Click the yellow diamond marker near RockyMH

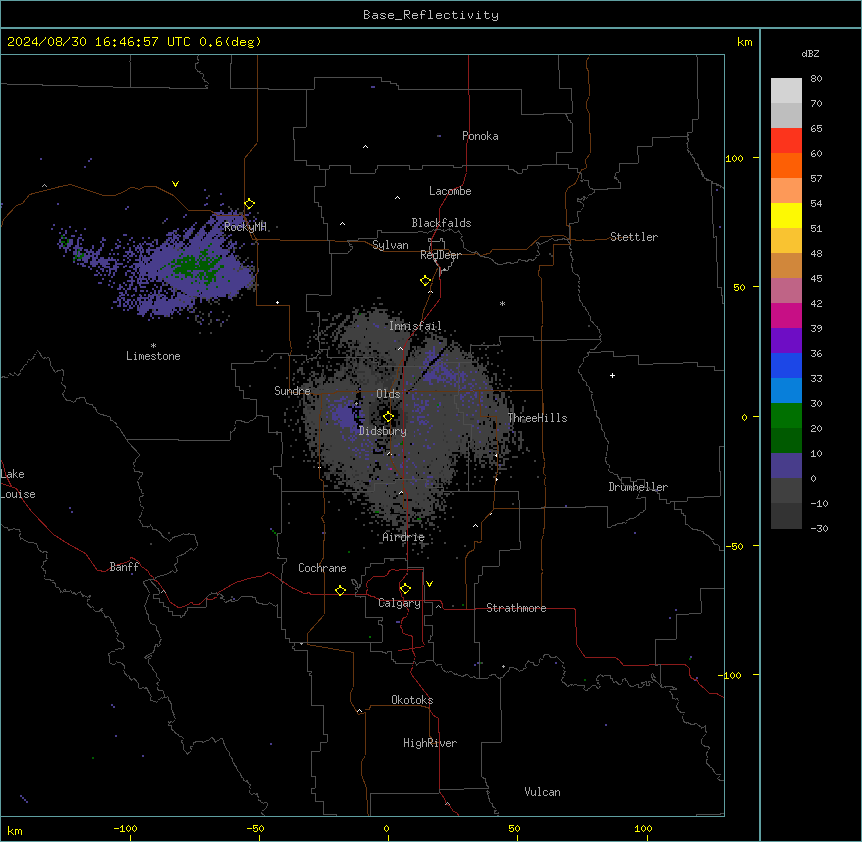point(250,204)
